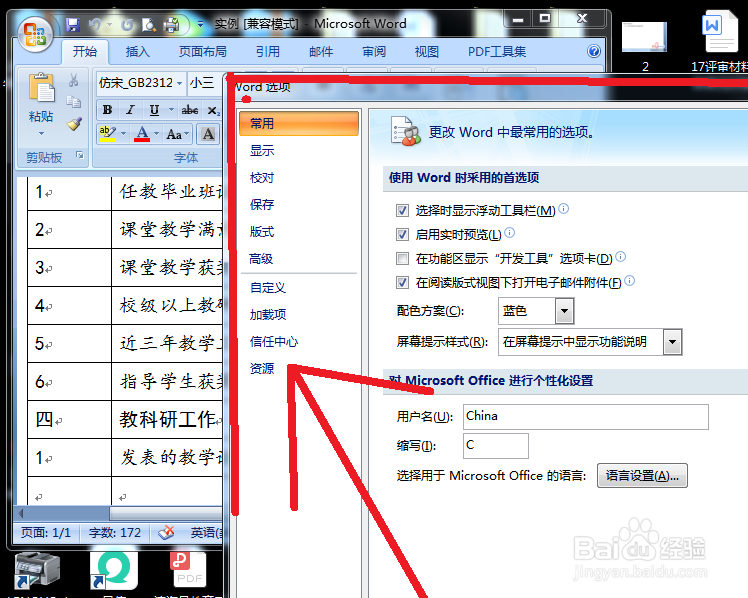
Task: Open font name dropdown 仿宋_GB2312
Action: click(179, 83)
